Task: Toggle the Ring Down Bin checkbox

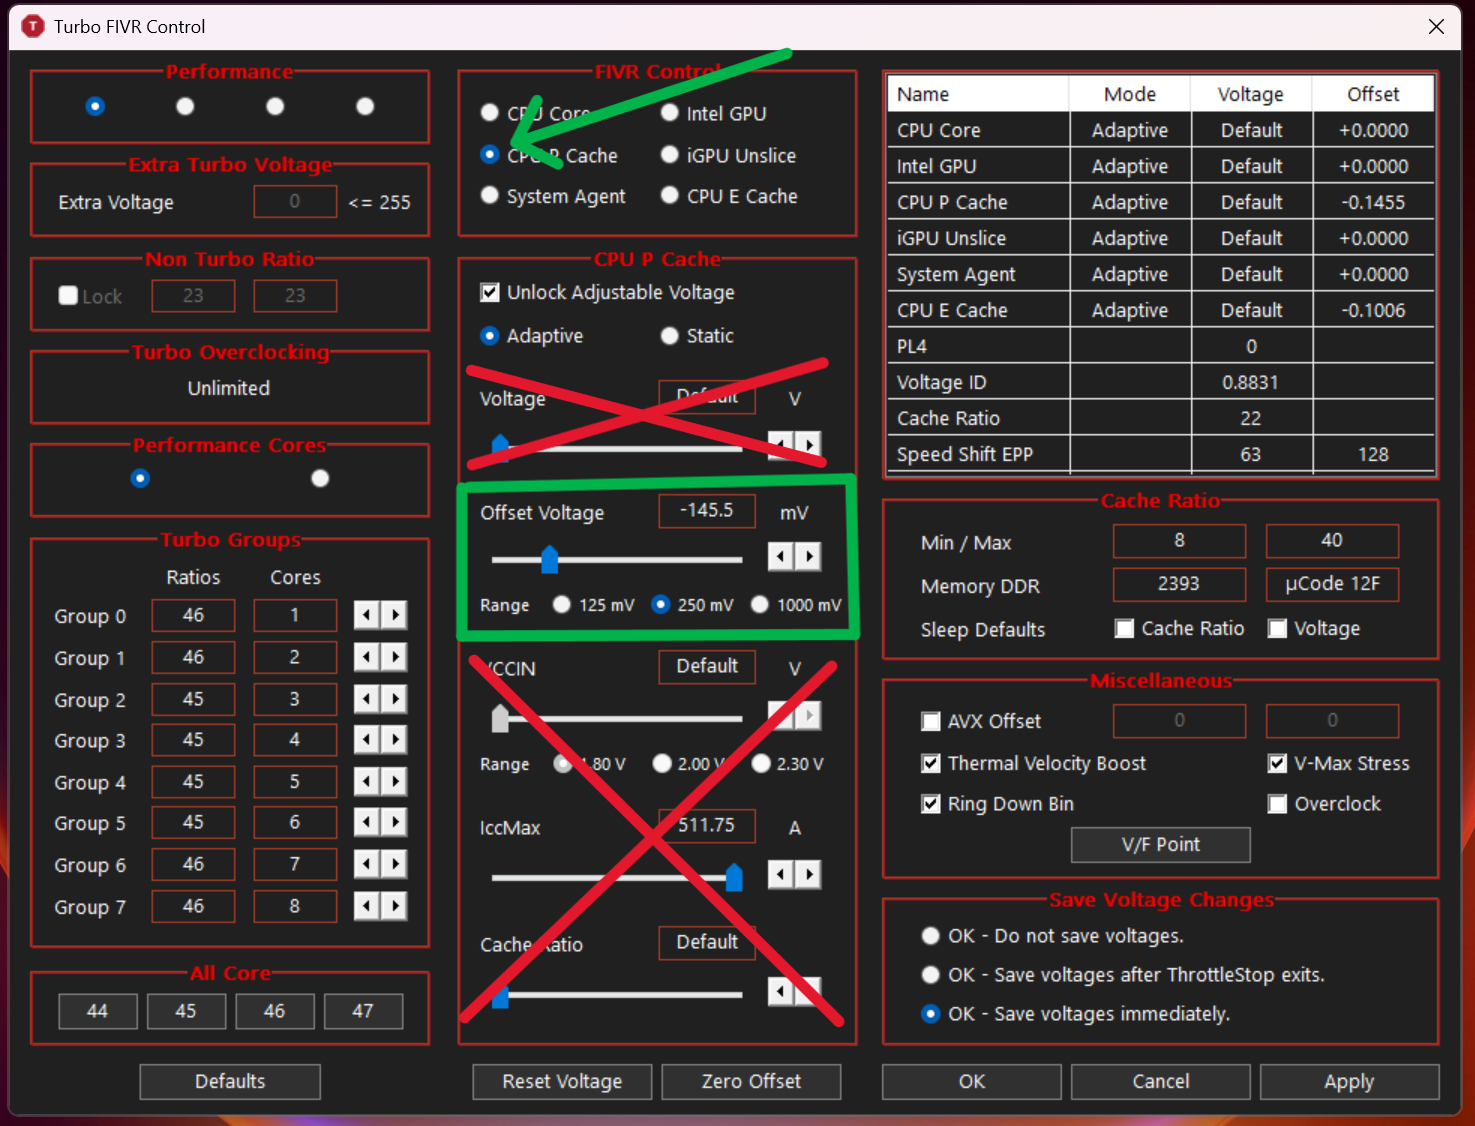Action: (931, 804)
